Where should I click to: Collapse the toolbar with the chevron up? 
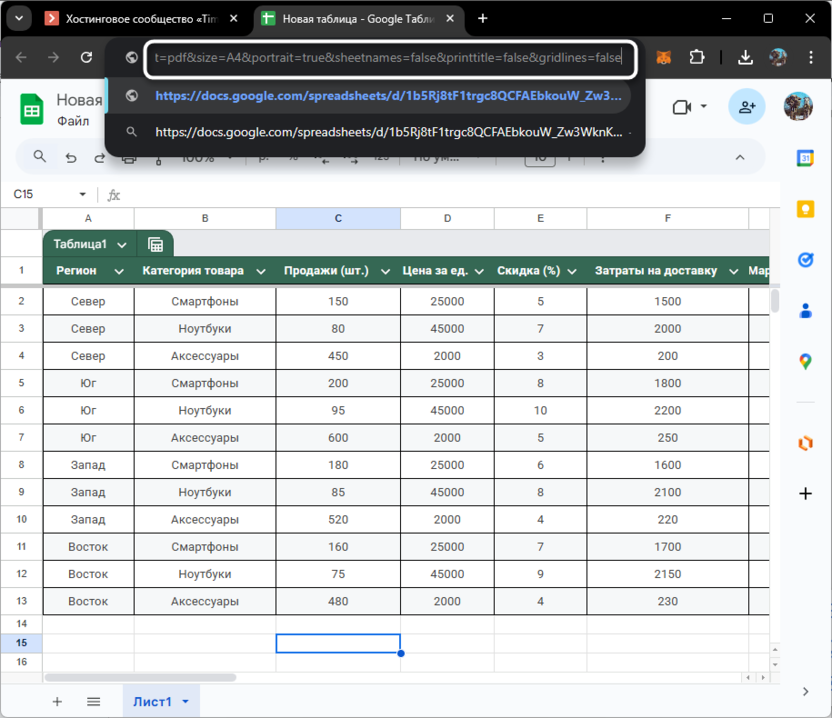[740, 157]
